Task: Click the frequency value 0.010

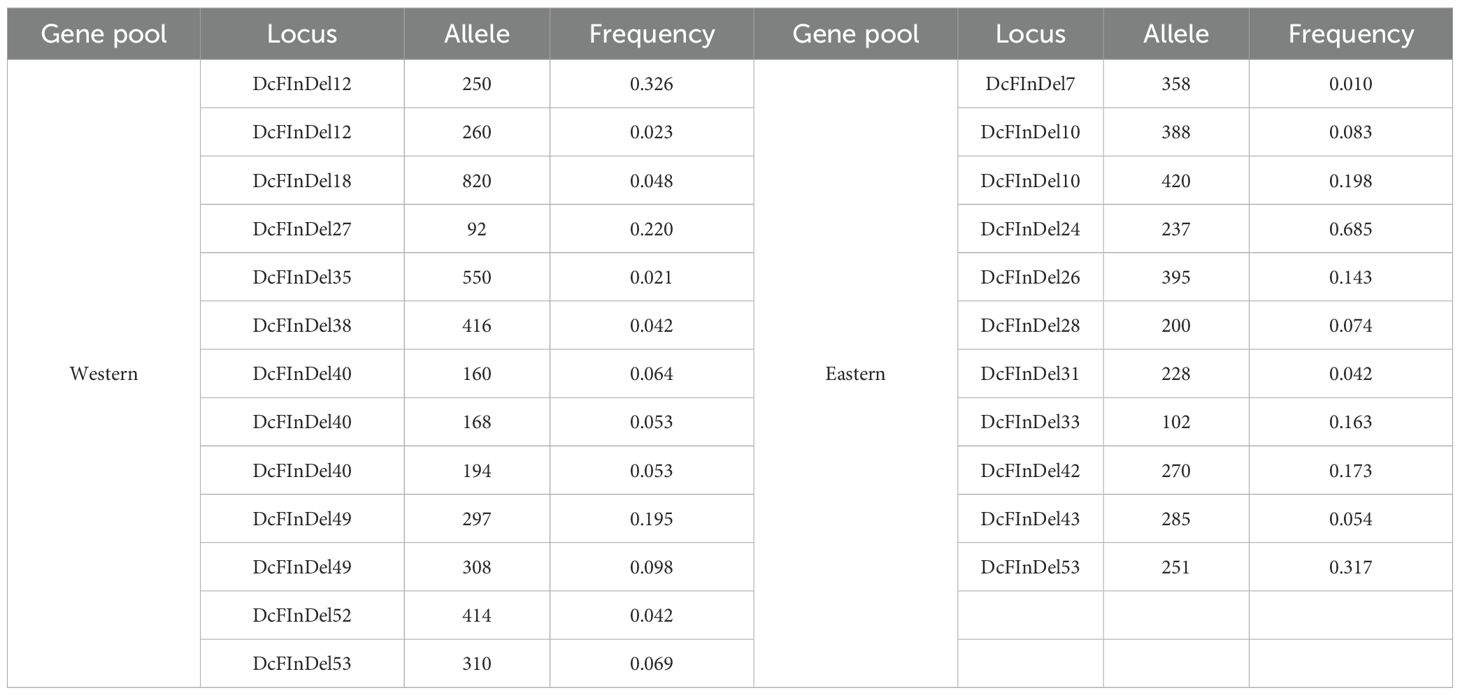Action: pyautogui.click(x=1350, y=84)
